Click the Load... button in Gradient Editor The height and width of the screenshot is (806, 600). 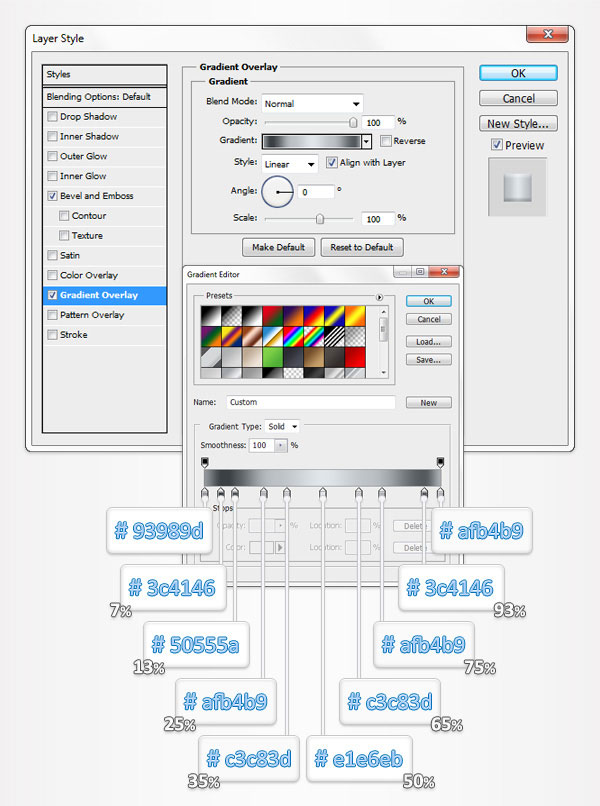pos(429,342)
